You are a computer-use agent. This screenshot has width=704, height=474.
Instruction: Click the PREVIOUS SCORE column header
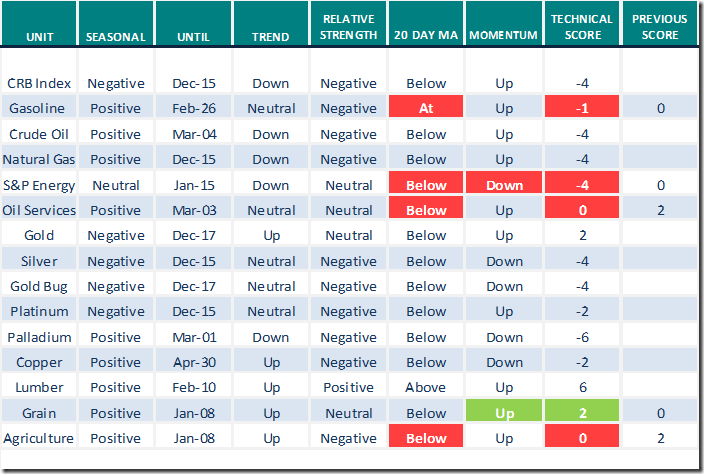660,28
